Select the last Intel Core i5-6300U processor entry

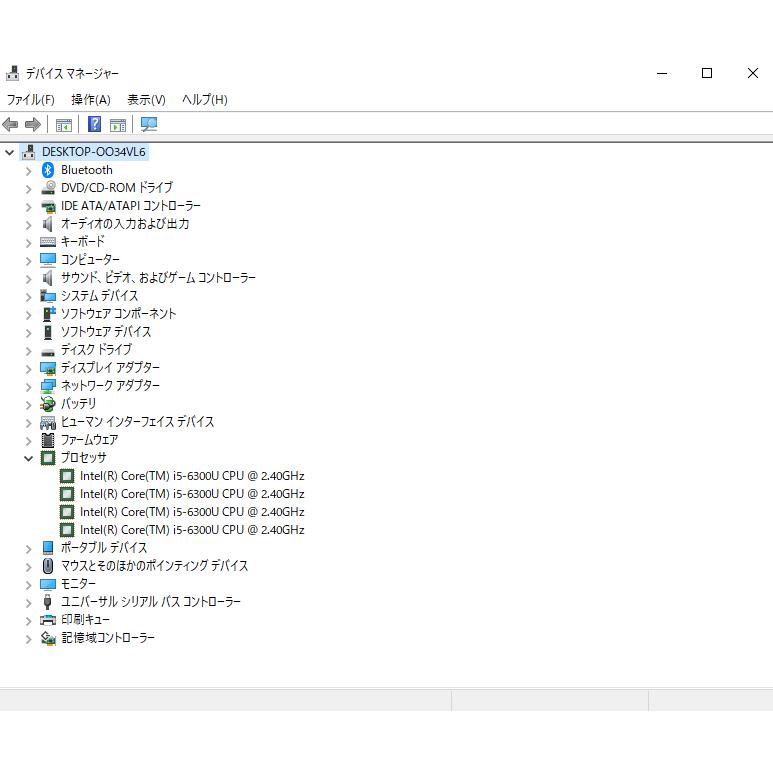point(192,529)
